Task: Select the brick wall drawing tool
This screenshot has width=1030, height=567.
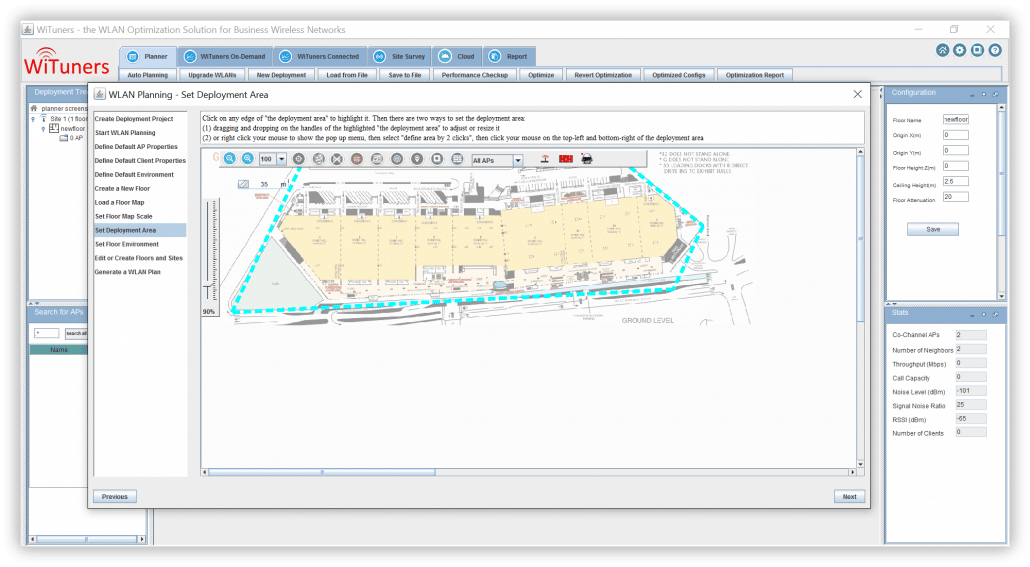Action: 357,159
